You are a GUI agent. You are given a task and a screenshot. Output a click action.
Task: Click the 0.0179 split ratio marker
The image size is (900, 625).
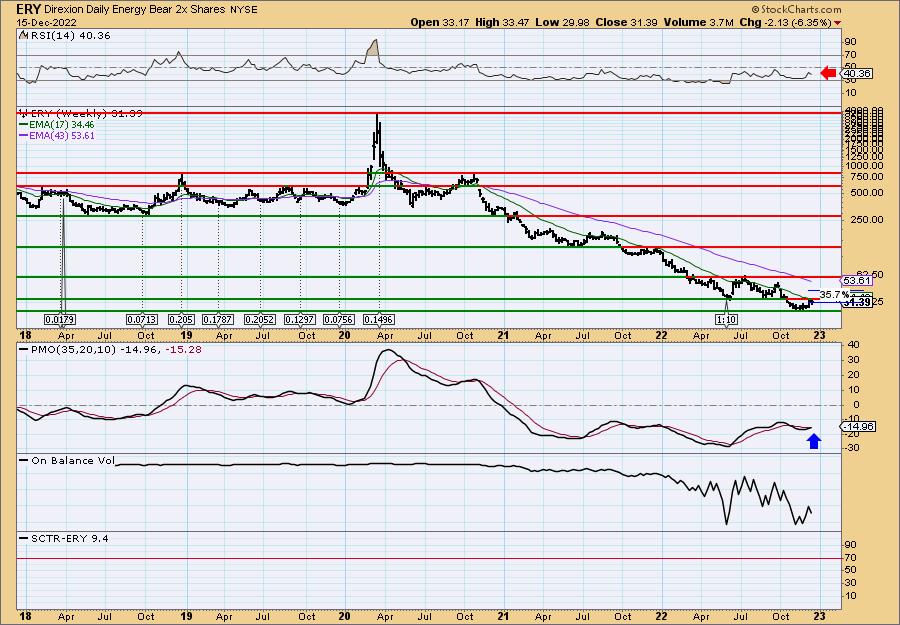point(60,319)
